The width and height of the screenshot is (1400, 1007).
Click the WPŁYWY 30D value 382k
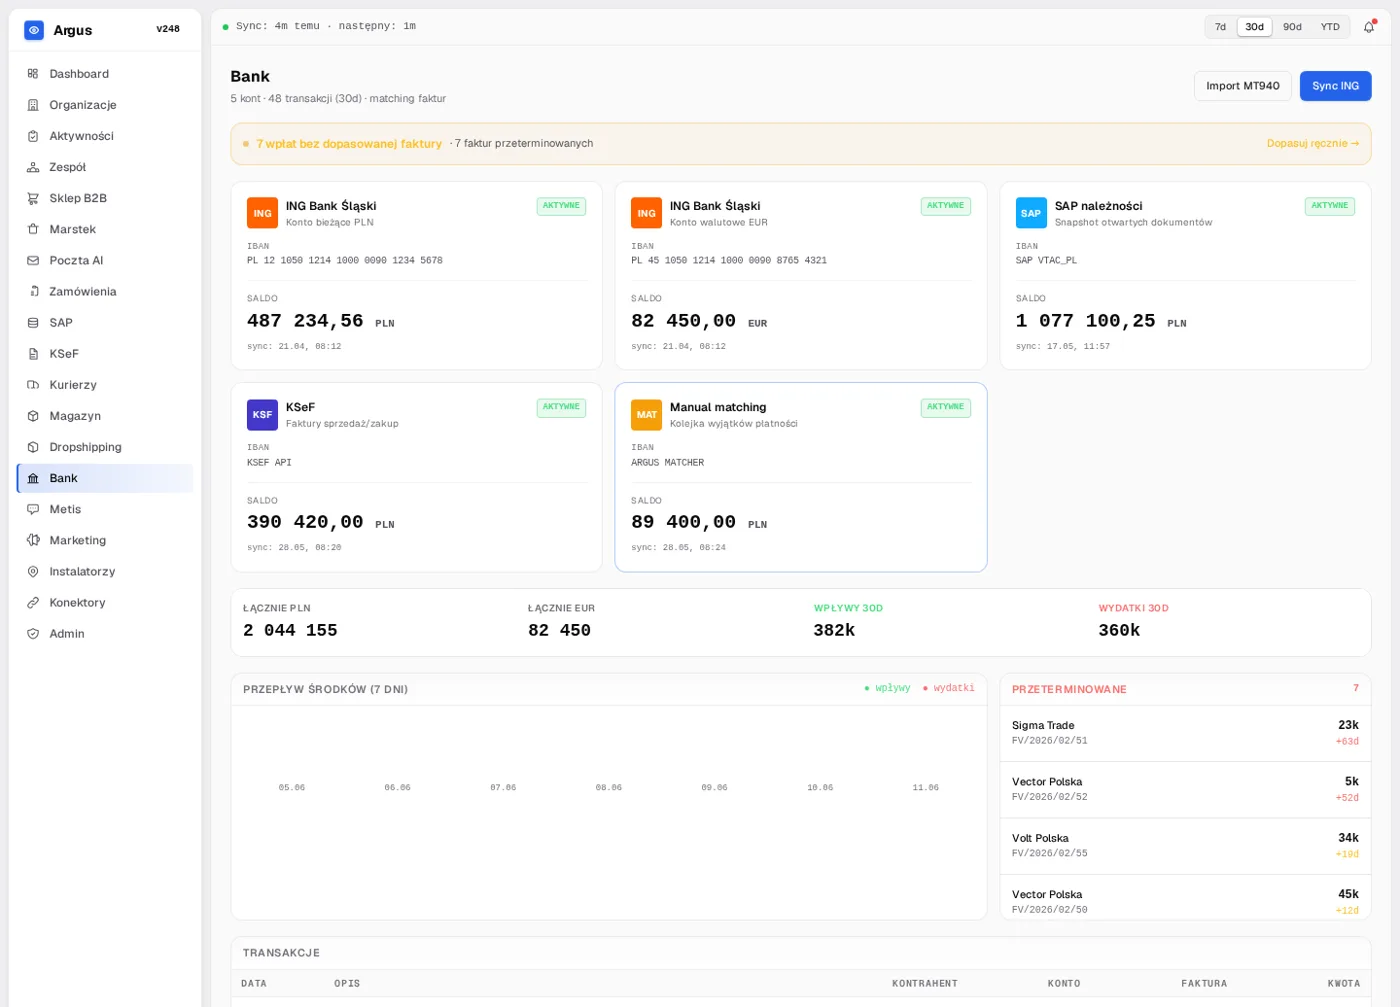[834, 630]
